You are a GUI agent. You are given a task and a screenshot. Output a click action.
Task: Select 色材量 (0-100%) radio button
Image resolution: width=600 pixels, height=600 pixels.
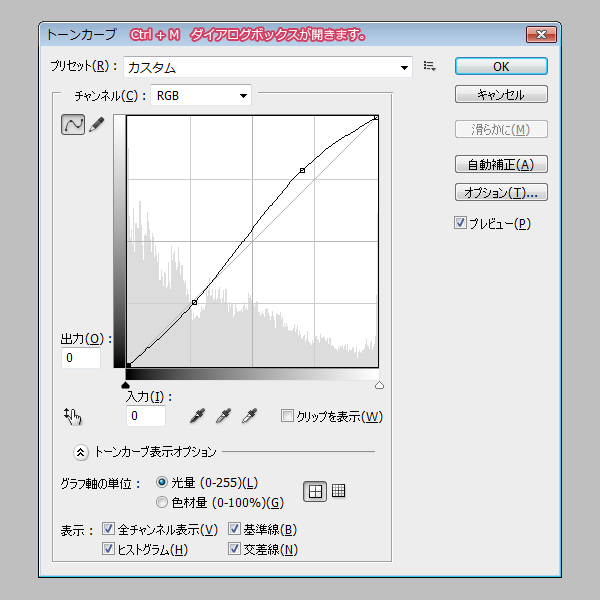(162, 502)
